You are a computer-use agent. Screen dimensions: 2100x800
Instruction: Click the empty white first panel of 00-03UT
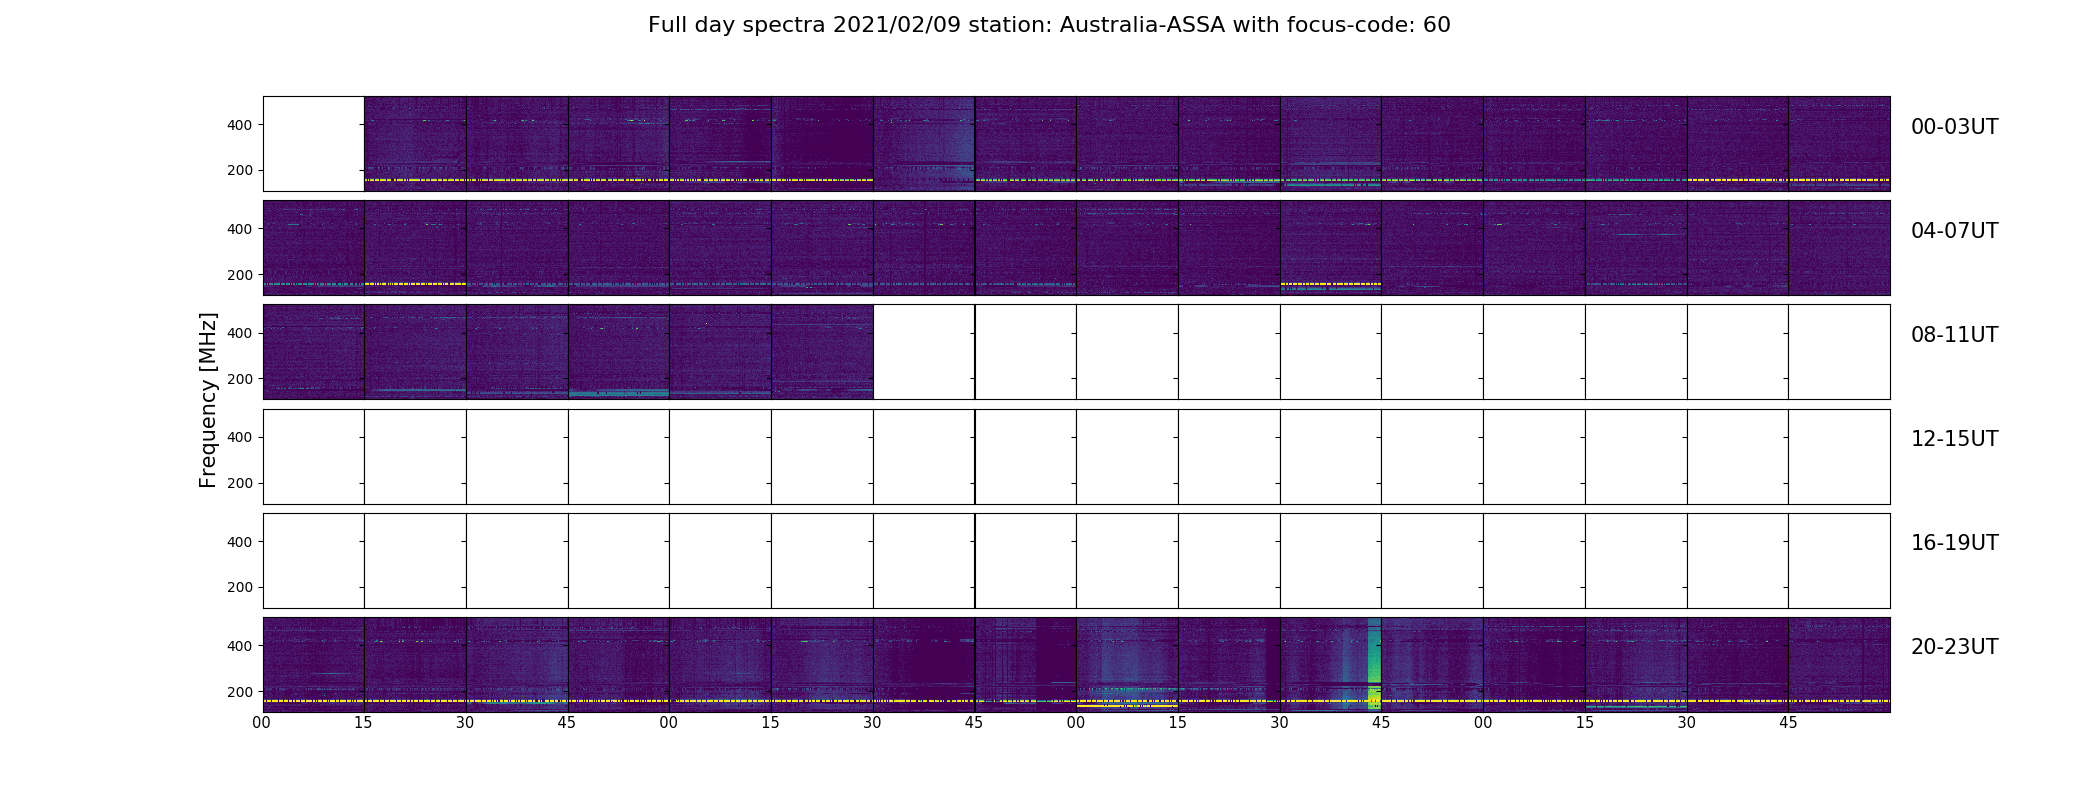point(314,144)
